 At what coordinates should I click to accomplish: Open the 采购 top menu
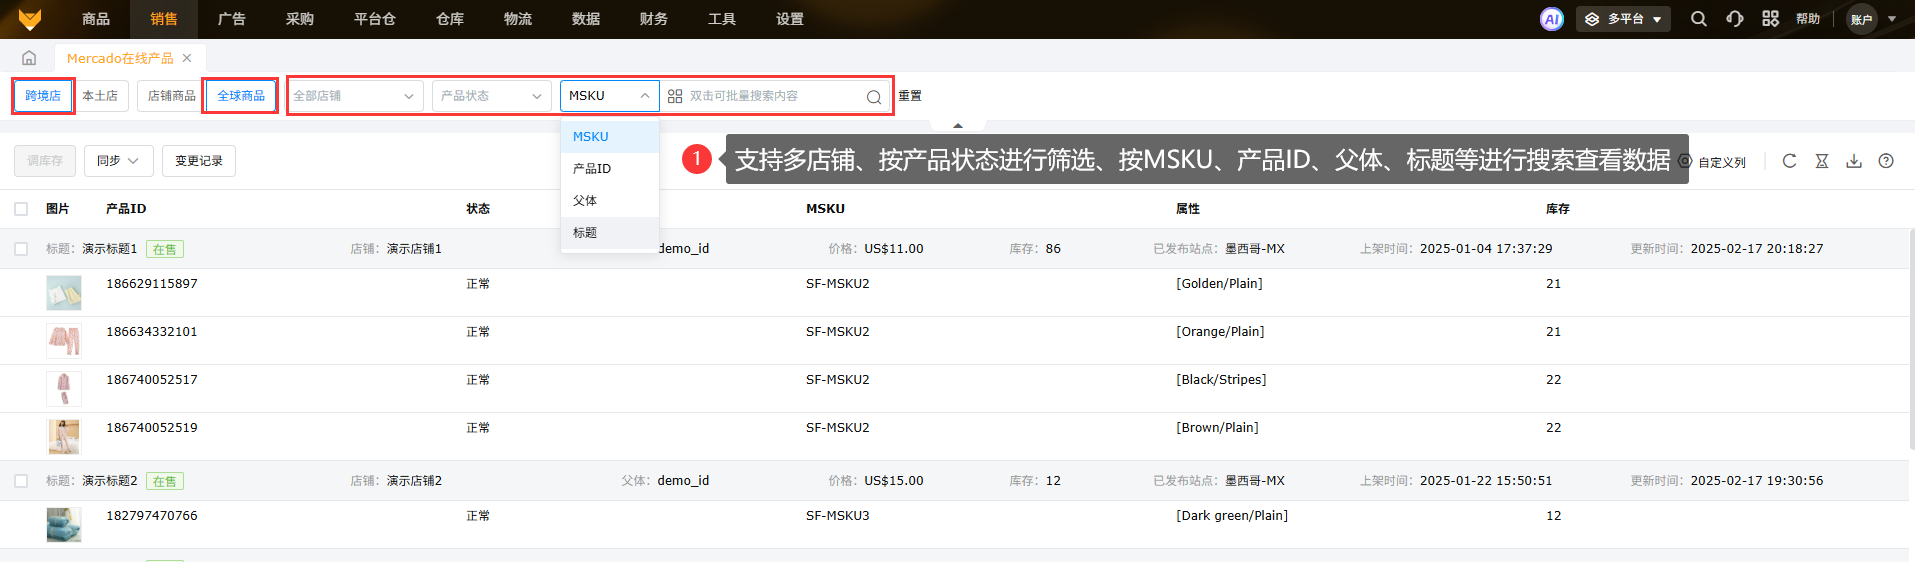click(x=300, y=19)
